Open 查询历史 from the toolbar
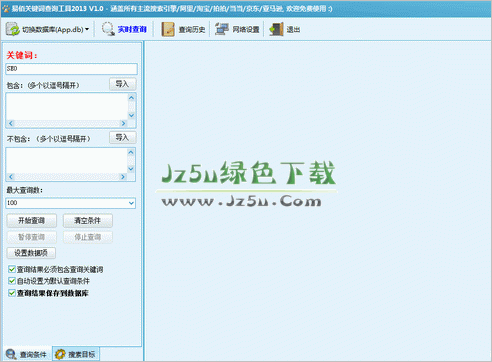This screenshot has height=362, width=492. coord(192,30)
